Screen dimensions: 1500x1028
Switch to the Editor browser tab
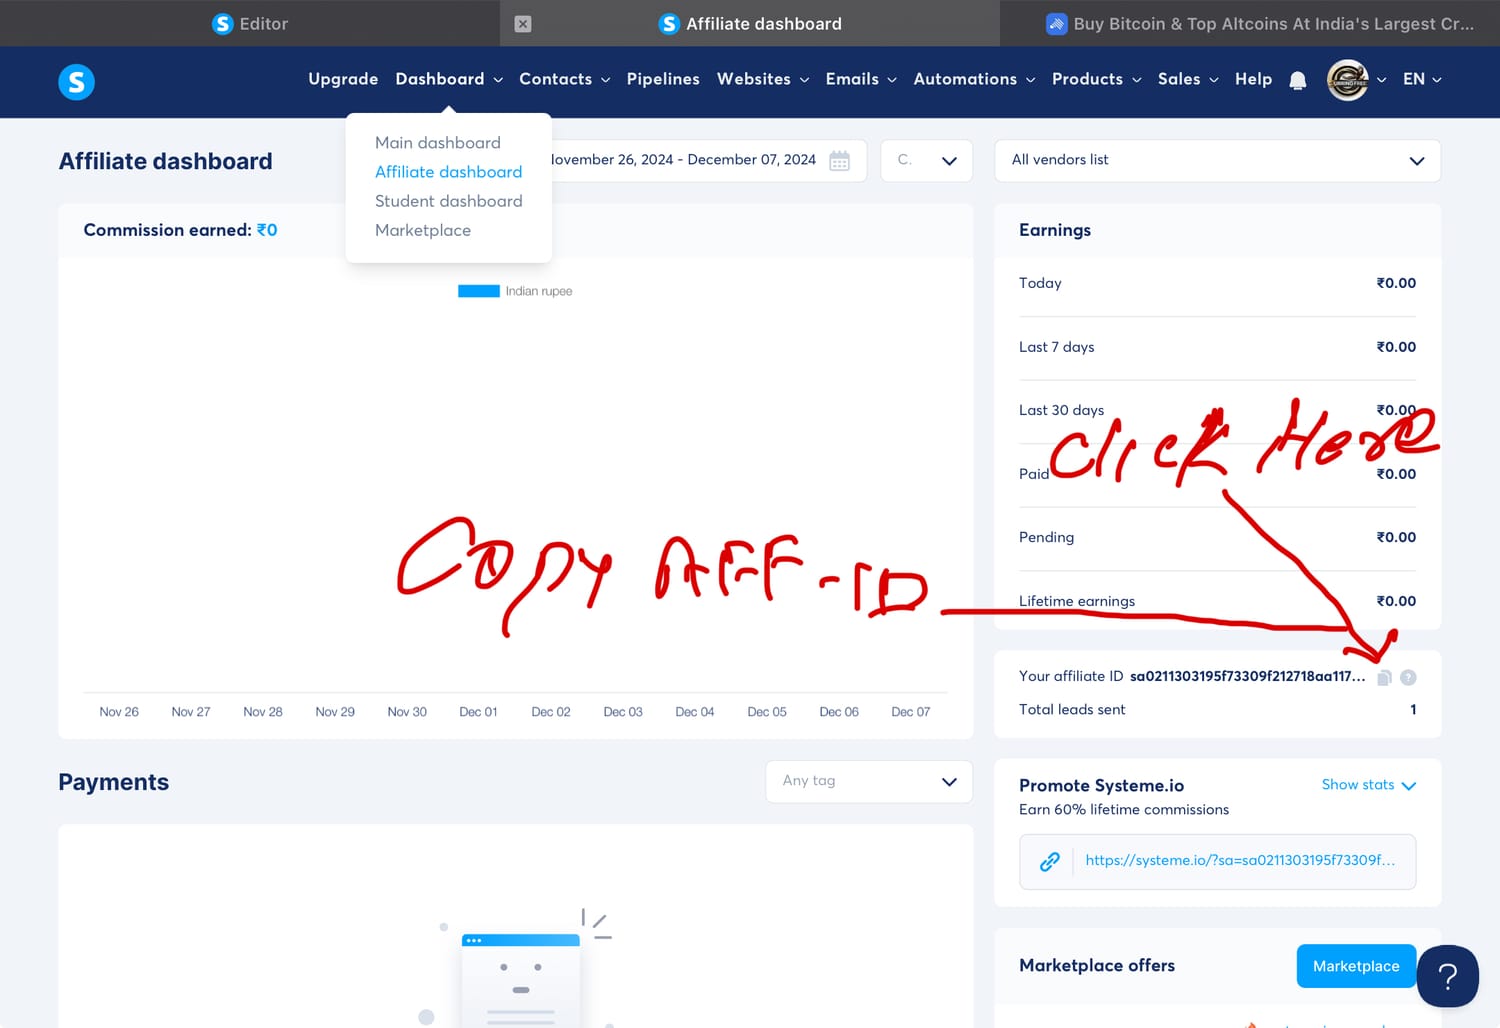tap(250, 23)
